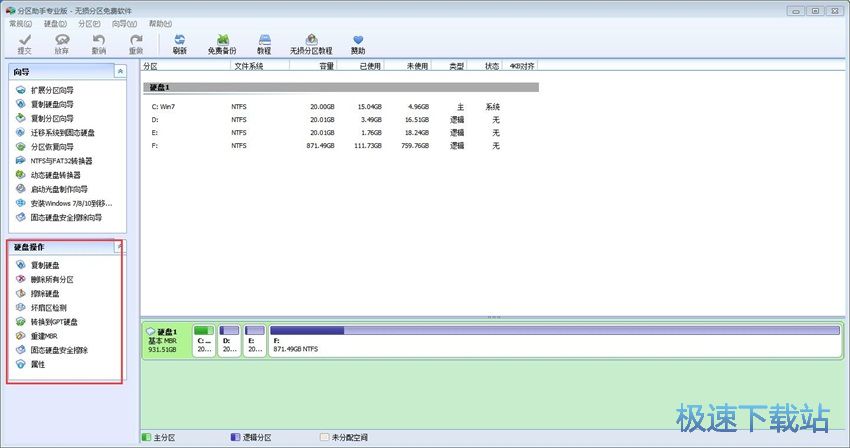Open the 向导 menu
Screen dimensions: 850x448
(124, 23)
